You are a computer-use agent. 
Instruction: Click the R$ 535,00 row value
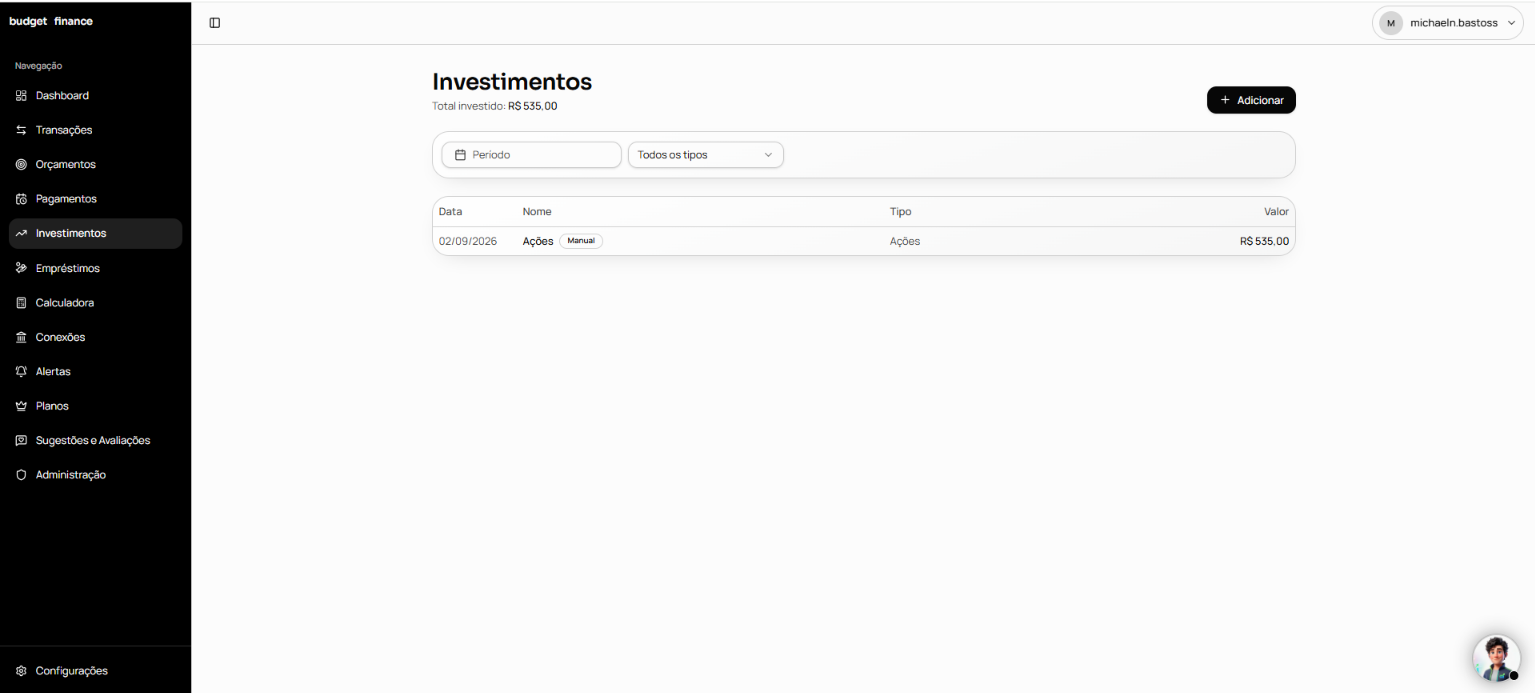1264,241
